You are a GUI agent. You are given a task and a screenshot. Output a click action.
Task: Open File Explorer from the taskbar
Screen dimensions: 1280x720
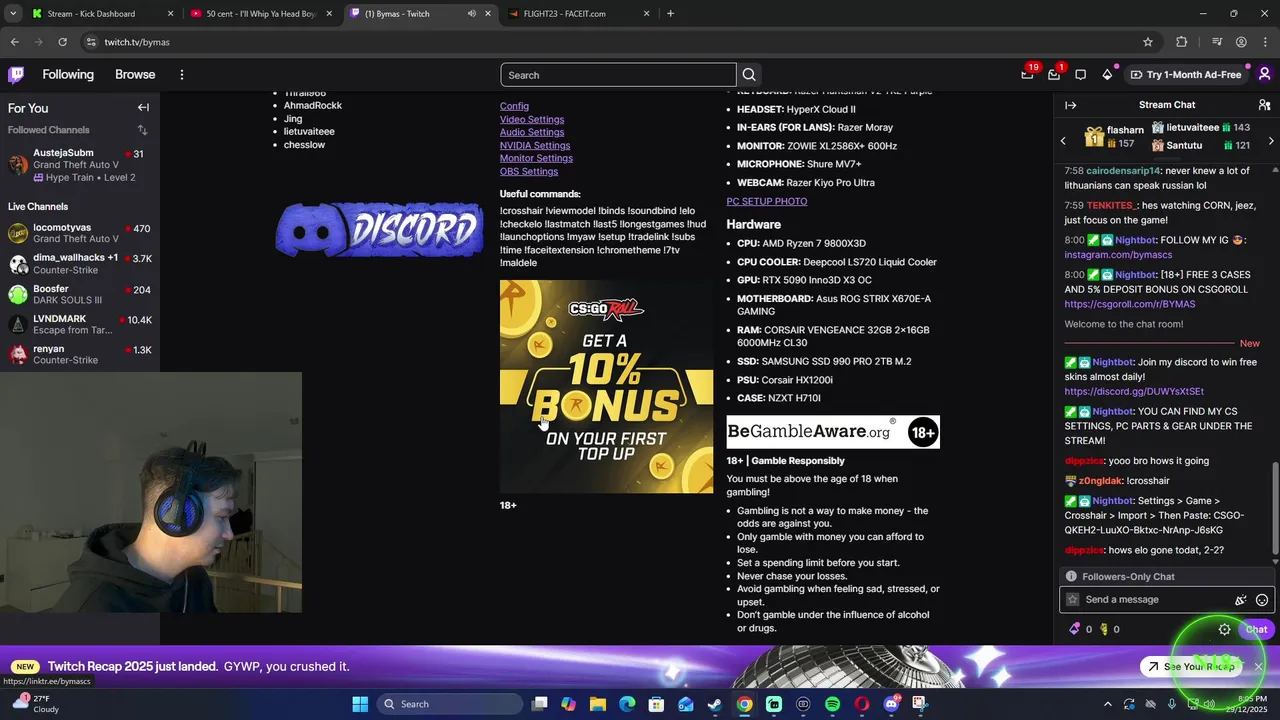598,704
